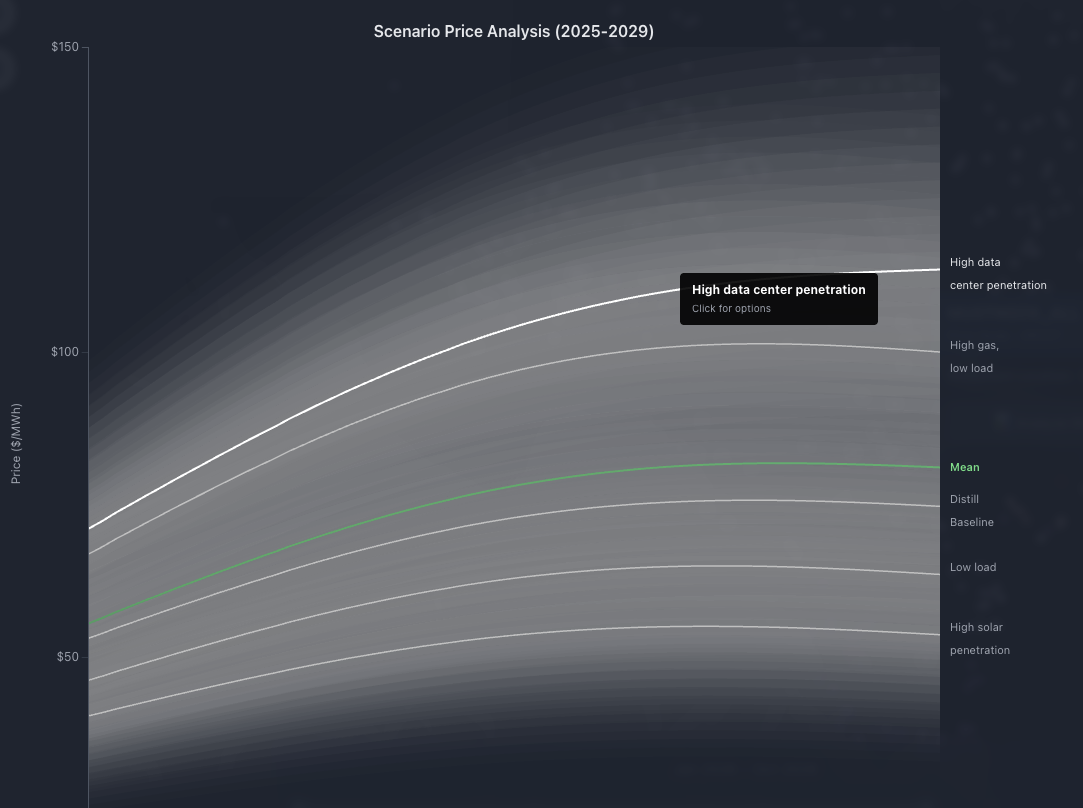Click the $50 axis tick label
Viewport: 1083px width, 808px height.
tap(68, 656)
